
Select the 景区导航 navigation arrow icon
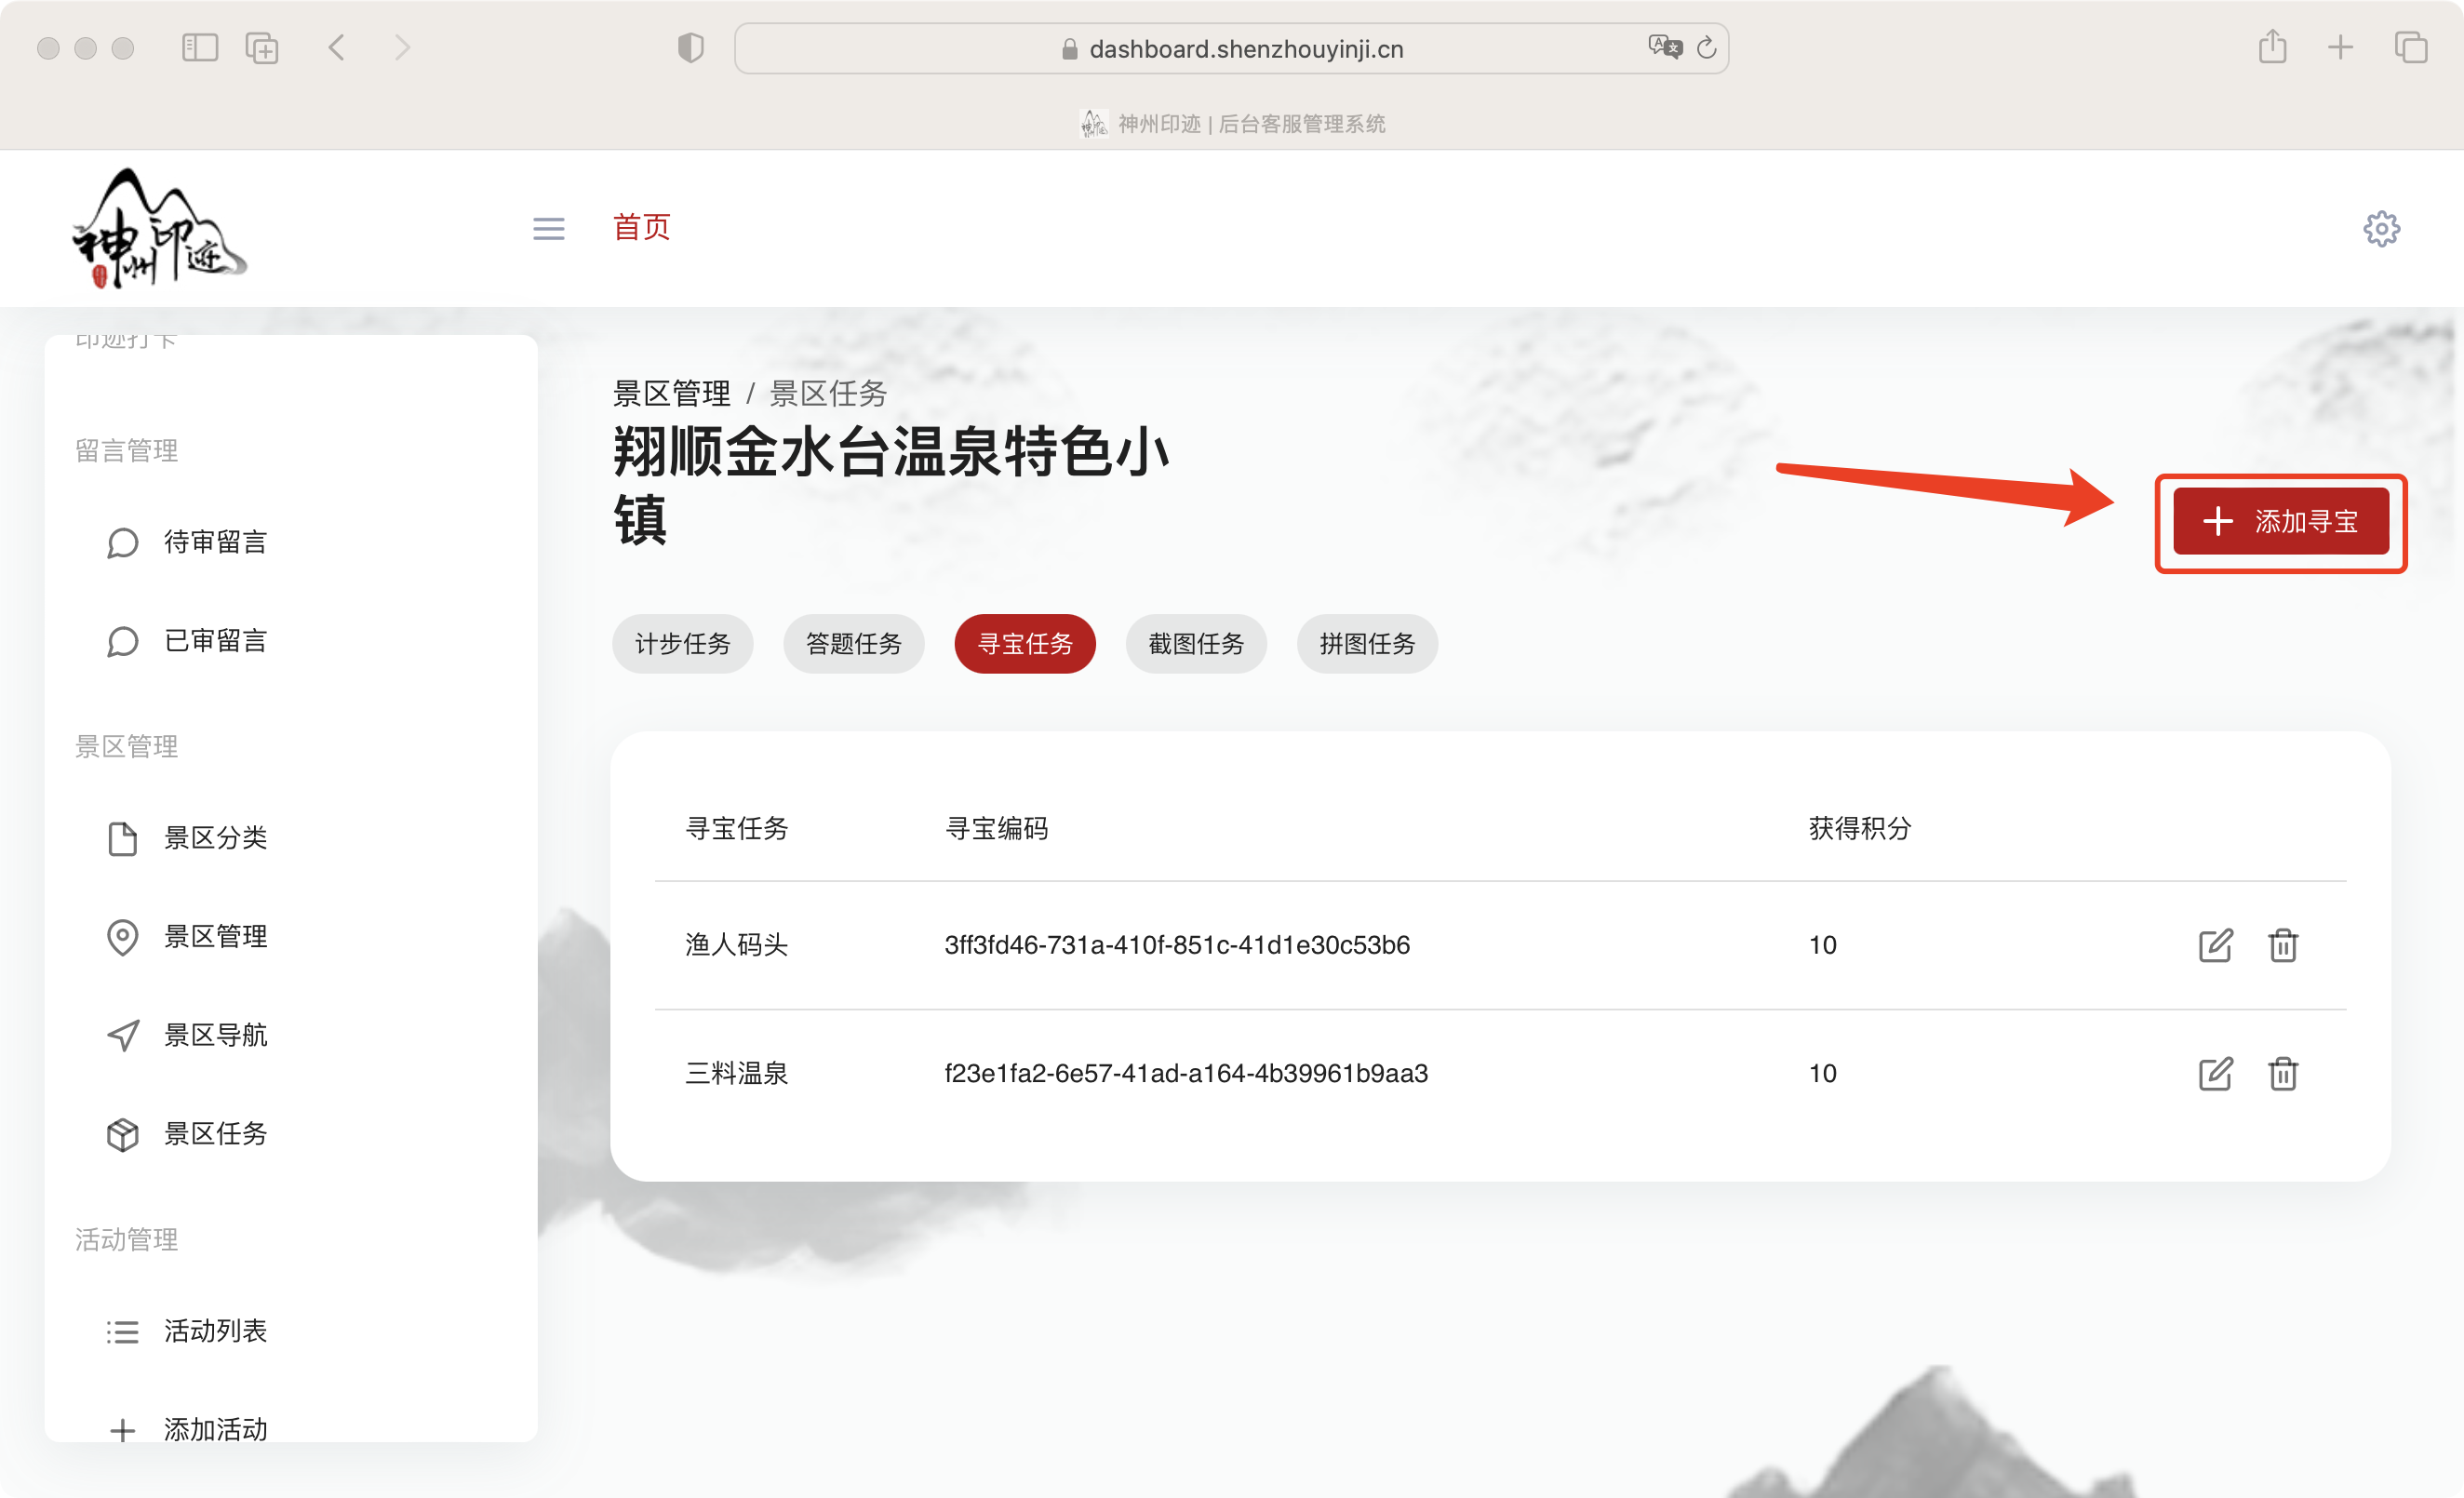click(122, 1035)
